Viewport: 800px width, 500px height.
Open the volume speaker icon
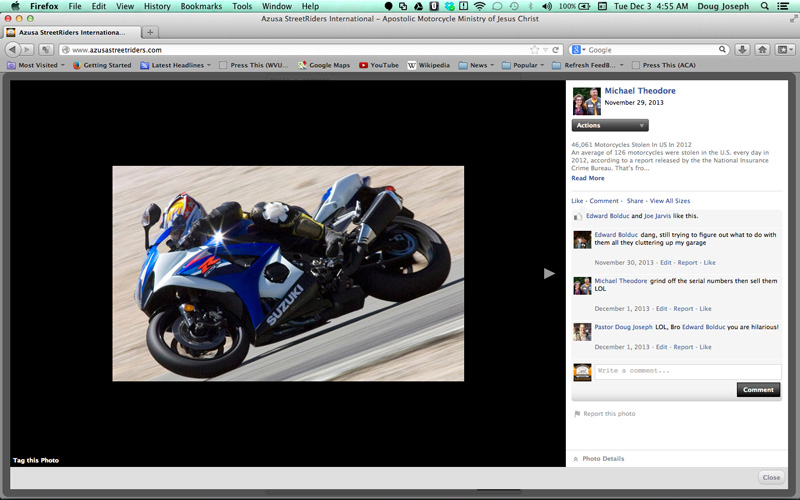pos(547,6)
